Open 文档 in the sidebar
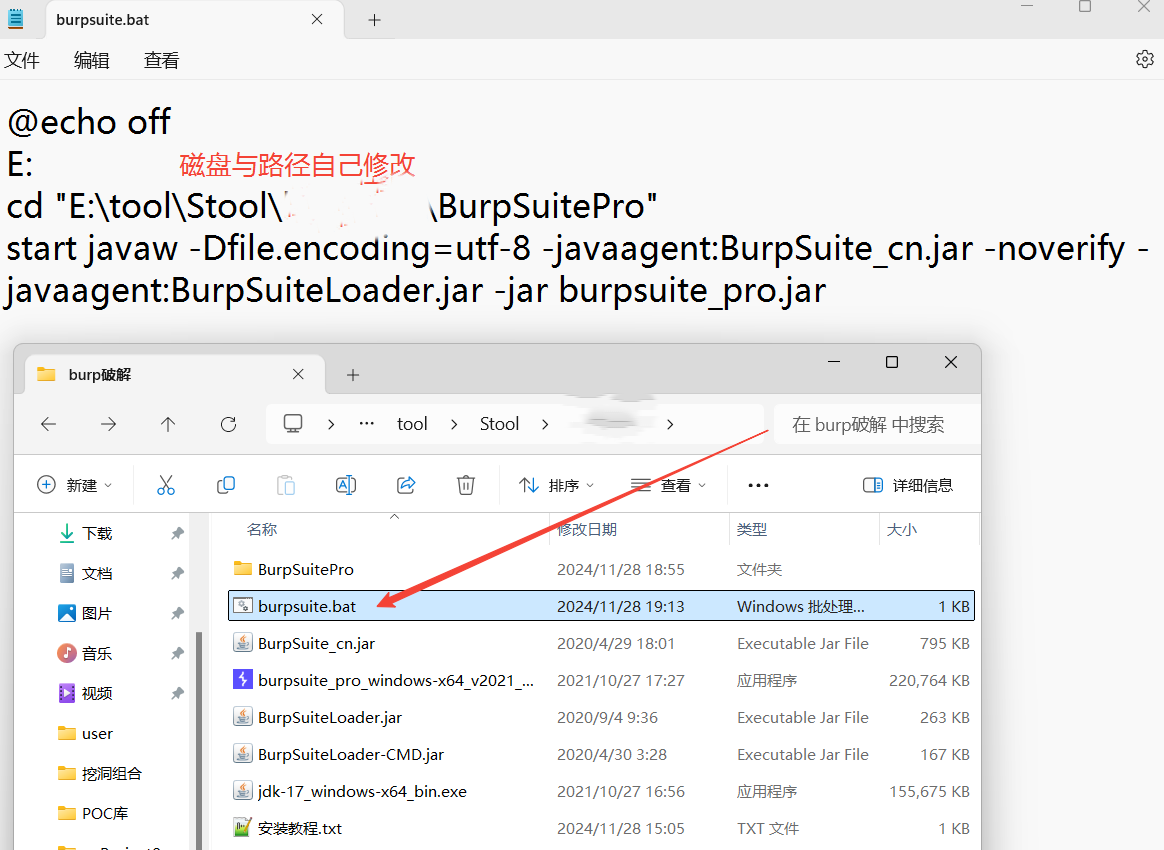Image resolution: width=1164 pixels, height=850 pixels. point(97,573)
